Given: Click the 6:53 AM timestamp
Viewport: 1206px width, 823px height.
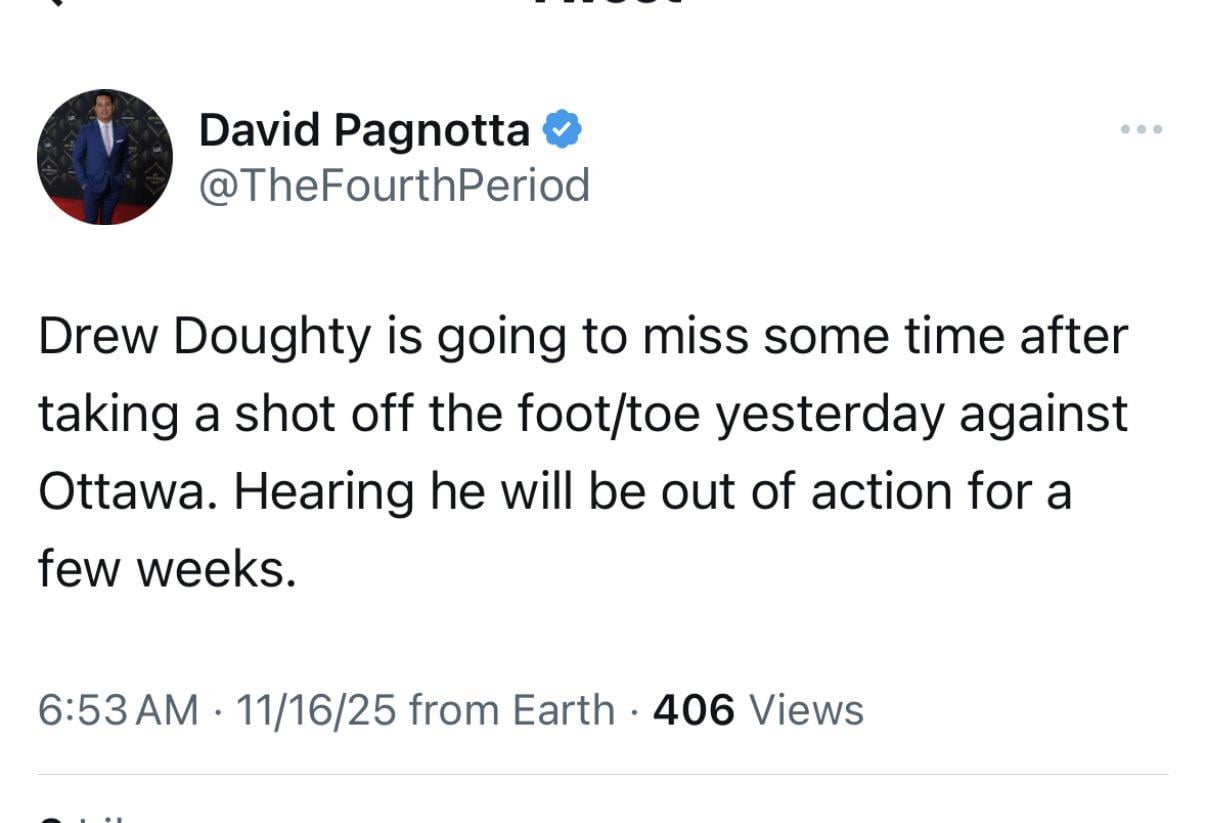Looking at the screenshot, I should [117, 709].
